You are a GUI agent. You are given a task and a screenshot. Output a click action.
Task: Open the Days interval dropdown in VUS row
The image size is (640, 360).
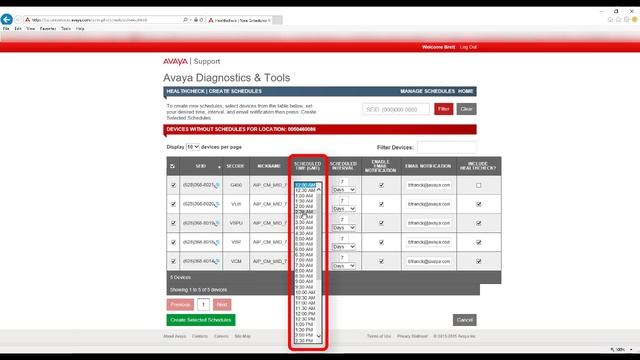[x=344, y=209]
